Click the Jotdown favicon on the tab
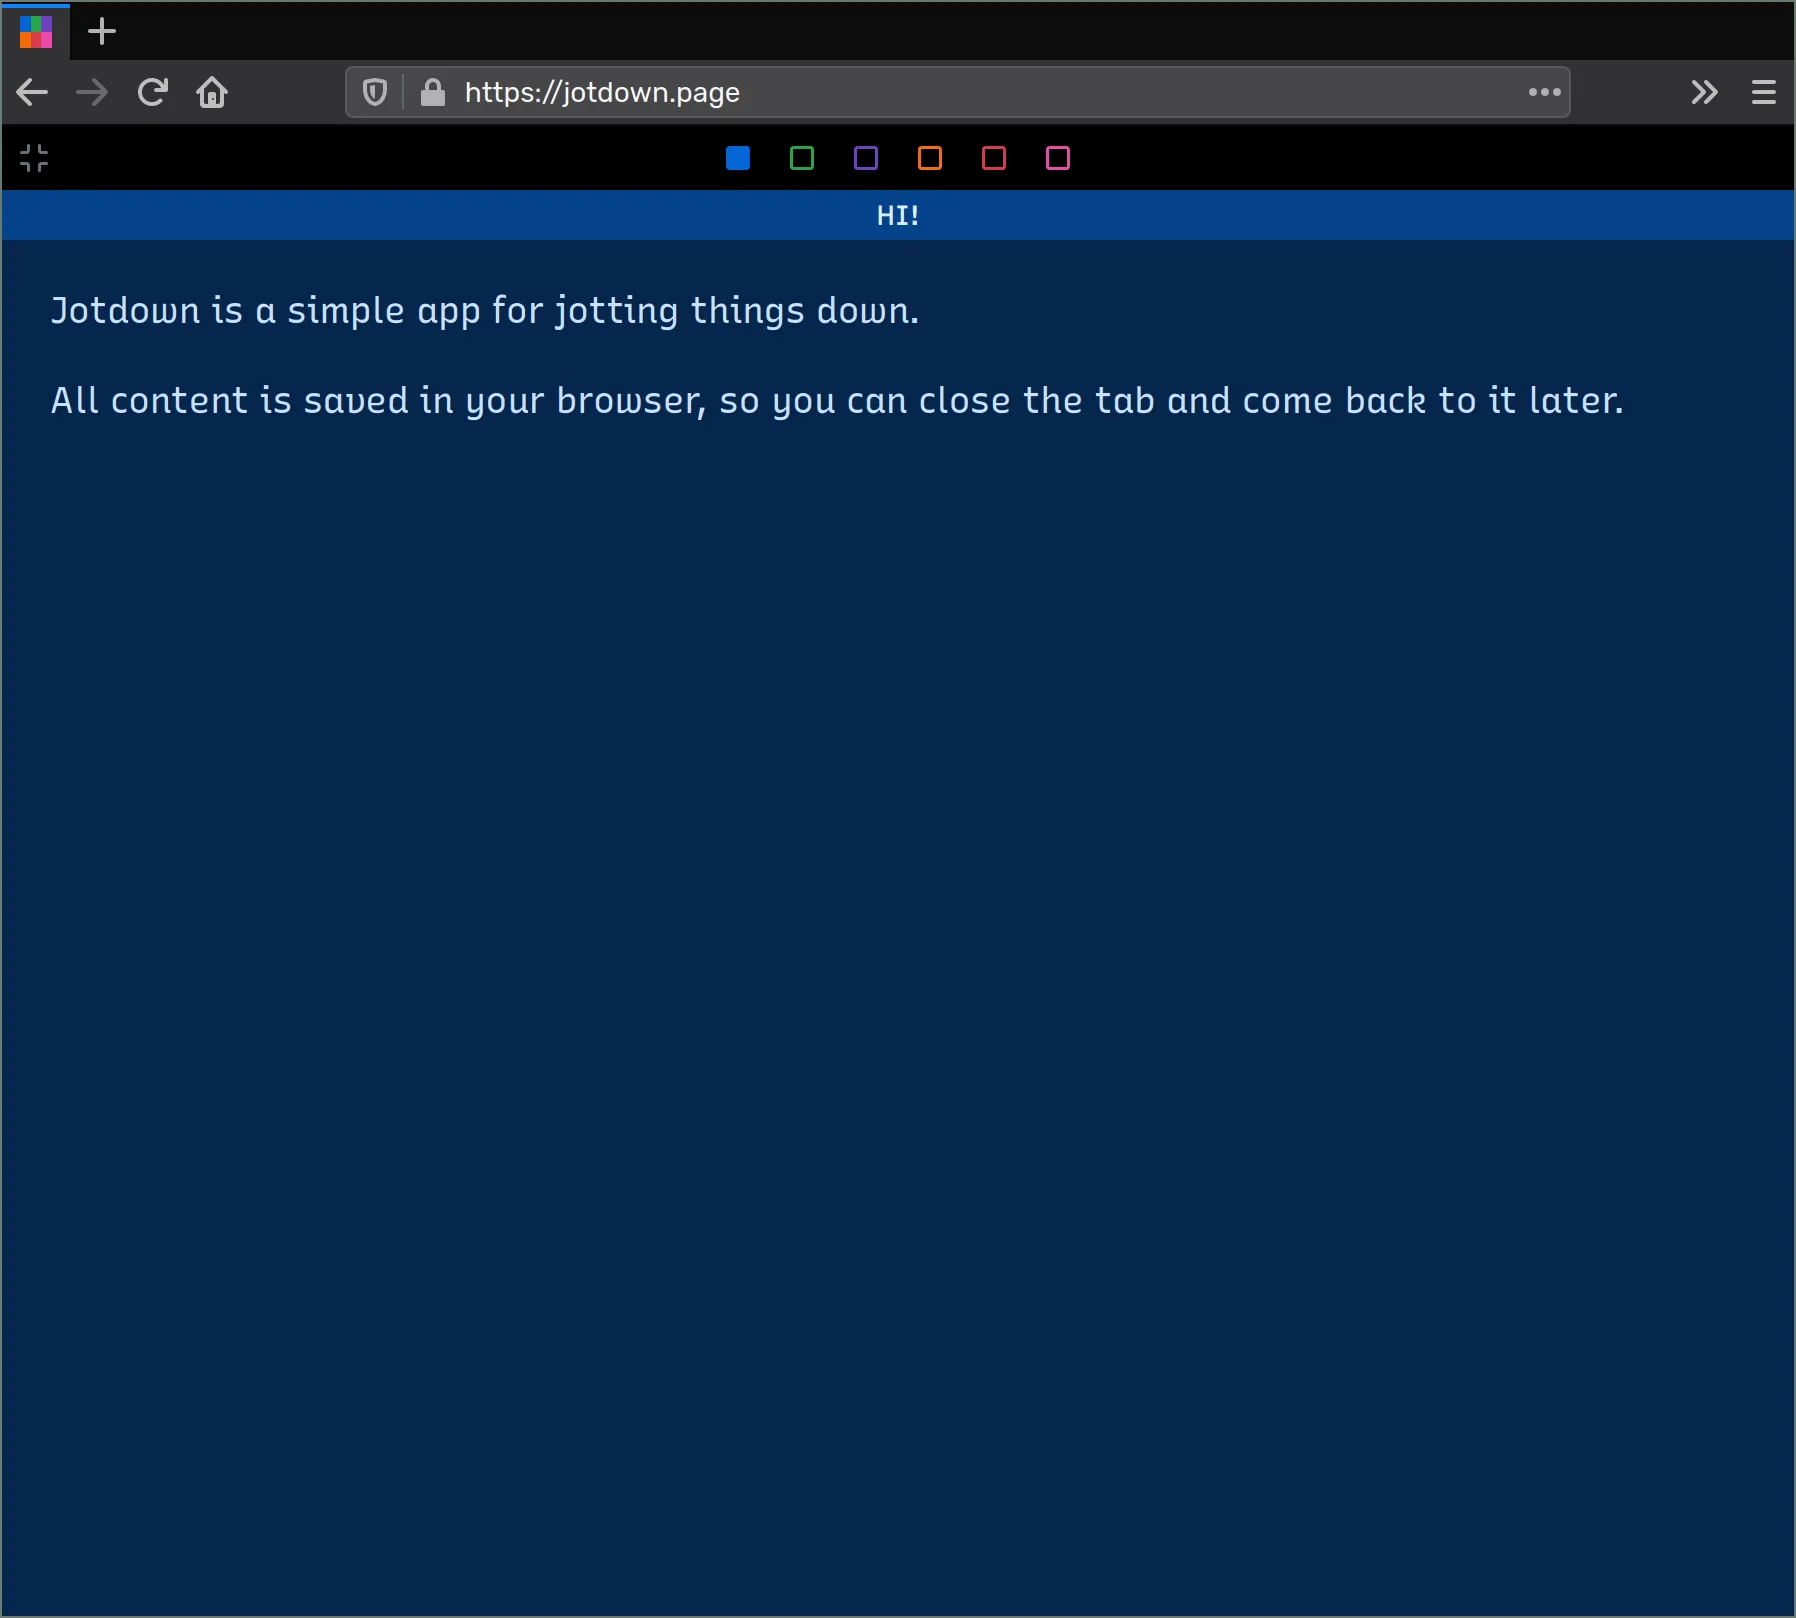 click(x=36, y=31)
